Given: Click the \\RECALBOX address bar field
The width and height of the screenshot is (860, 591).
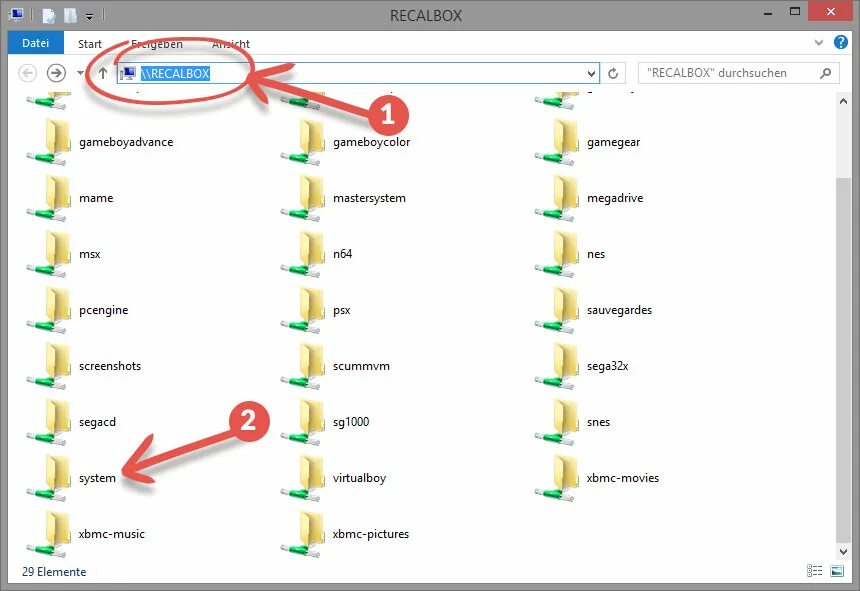Looking at the screenshot, I should click(357, 73).
